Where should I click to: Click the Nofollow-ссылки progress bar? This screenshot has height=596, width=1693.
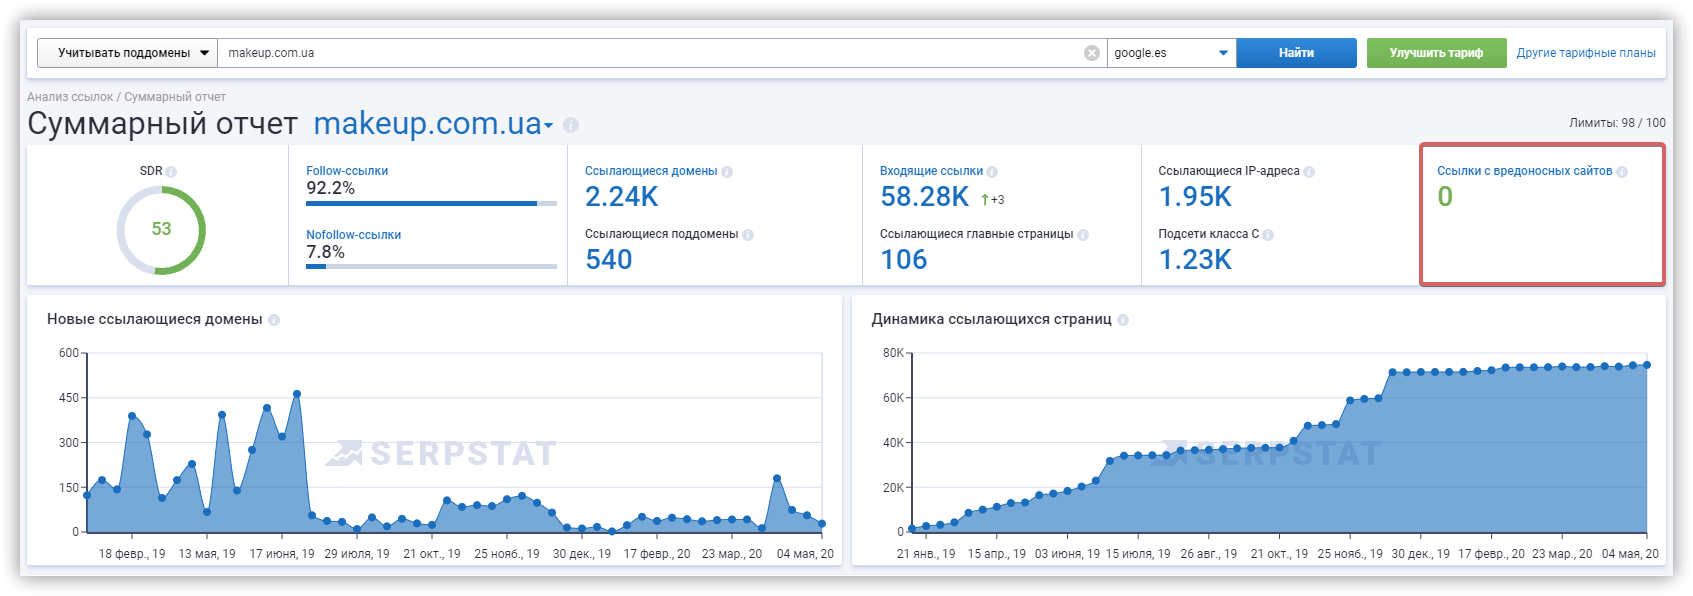(x=431, y=267)
